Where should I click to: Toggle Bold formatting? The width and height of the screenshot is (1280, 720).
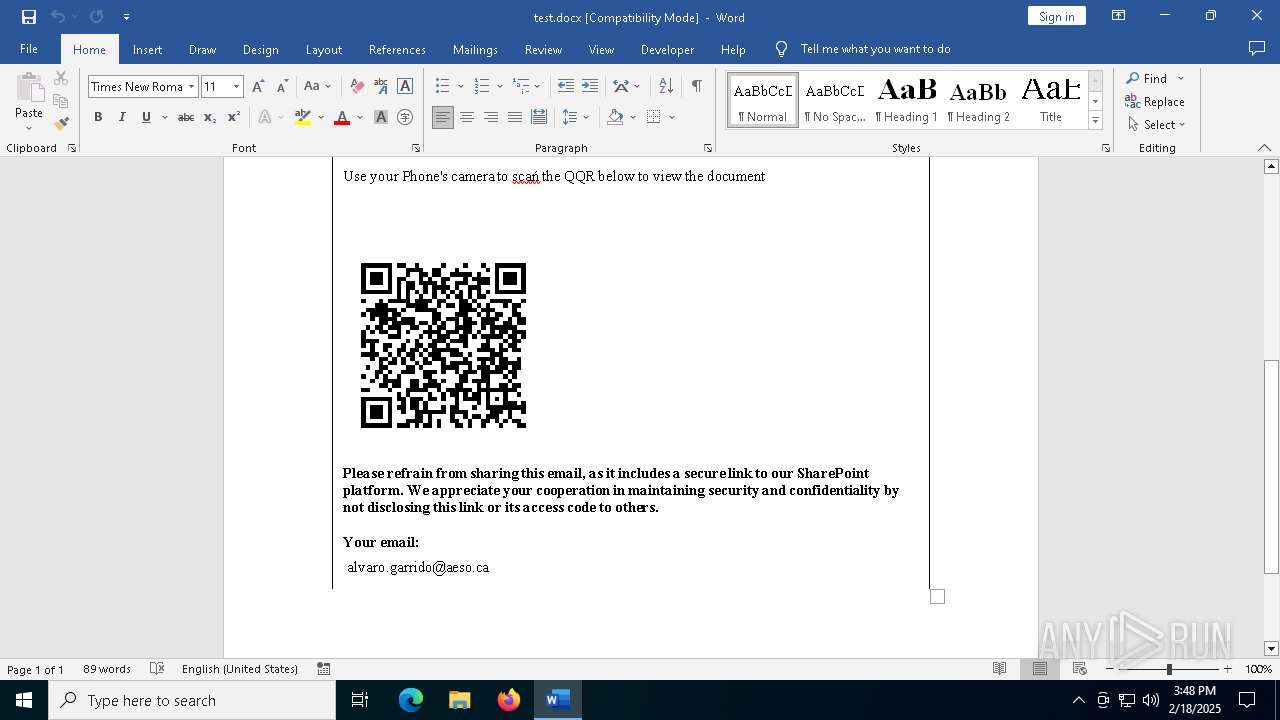(x=98, y=117)
